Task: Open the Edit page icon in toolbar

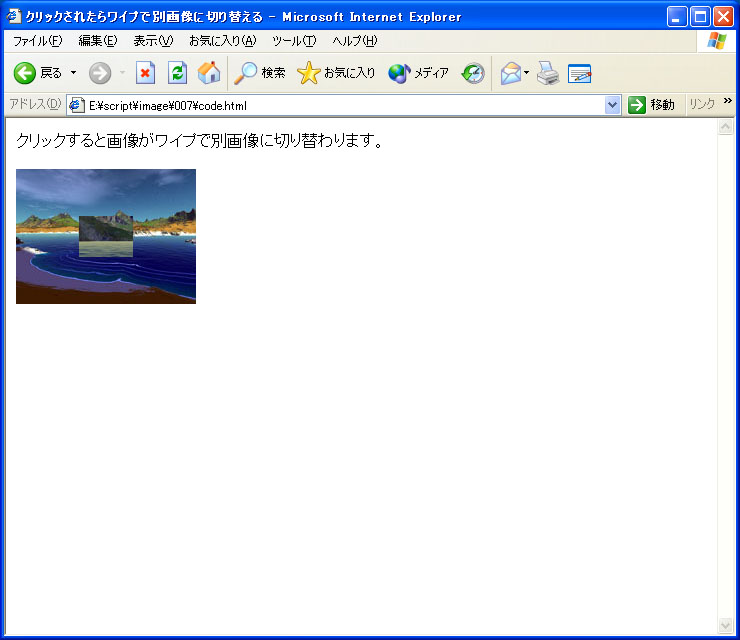Action: [580, 74]
